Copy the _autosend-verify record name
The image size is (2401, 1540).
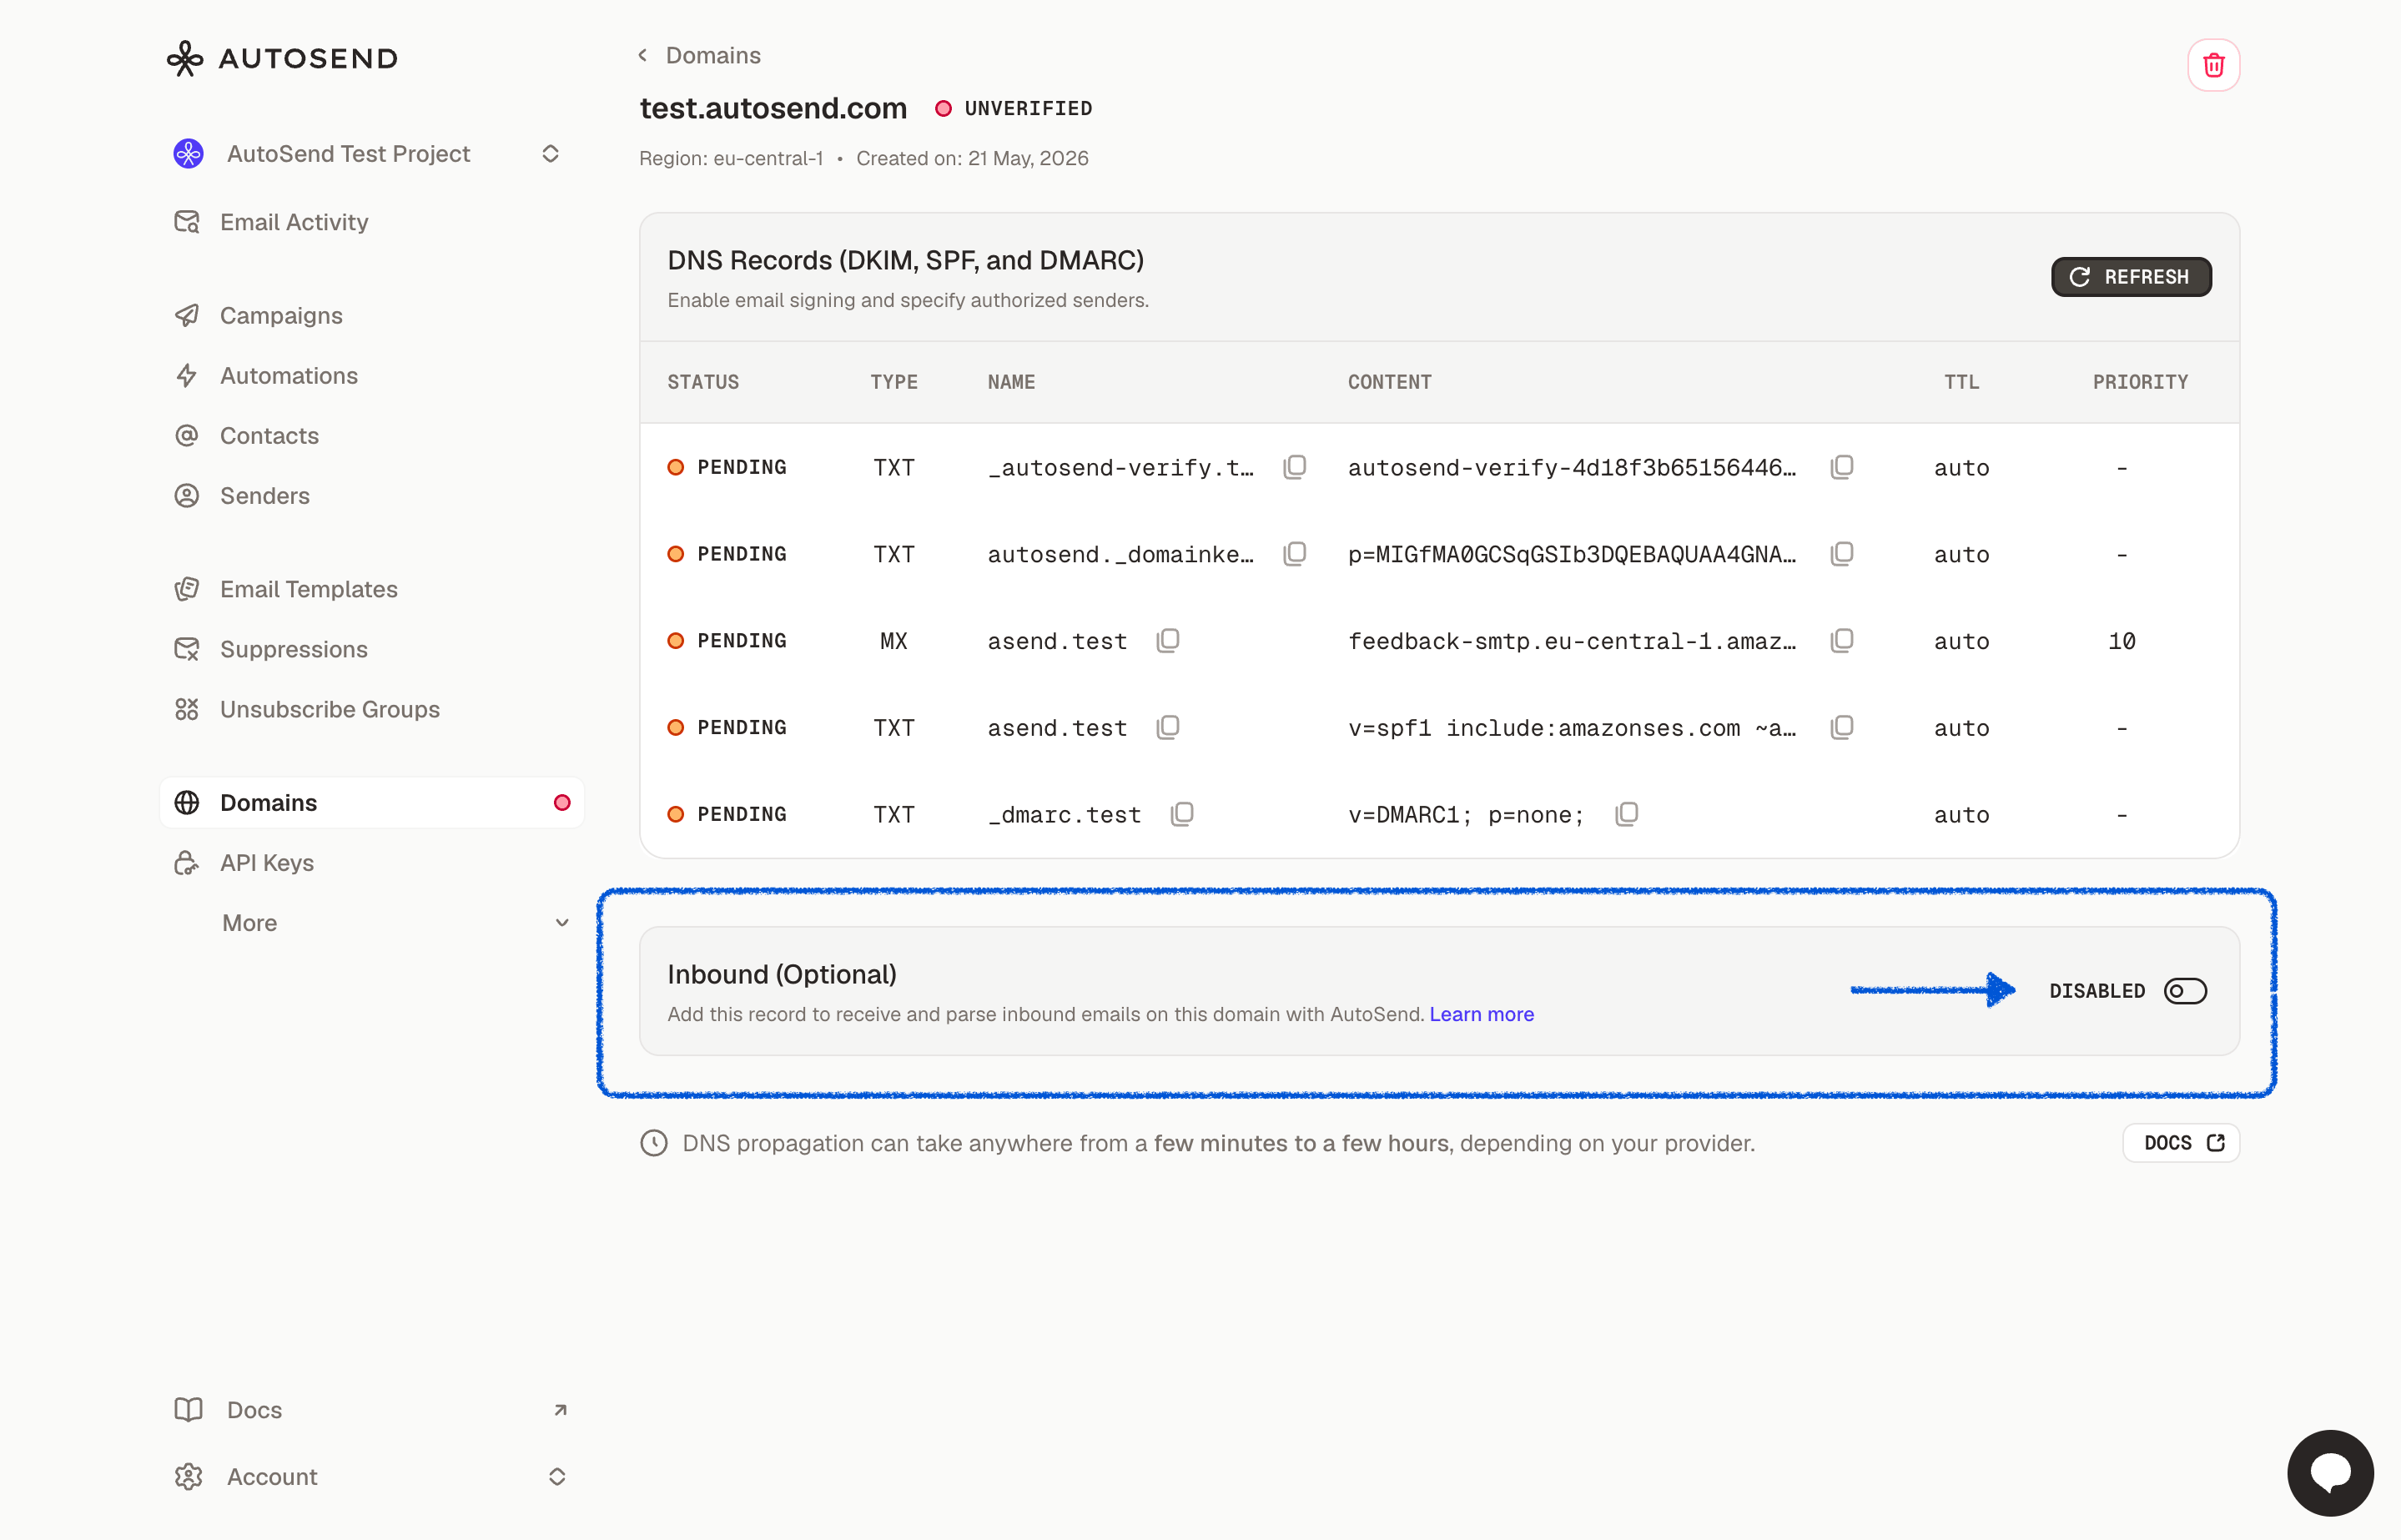[x=1295, y=467]
